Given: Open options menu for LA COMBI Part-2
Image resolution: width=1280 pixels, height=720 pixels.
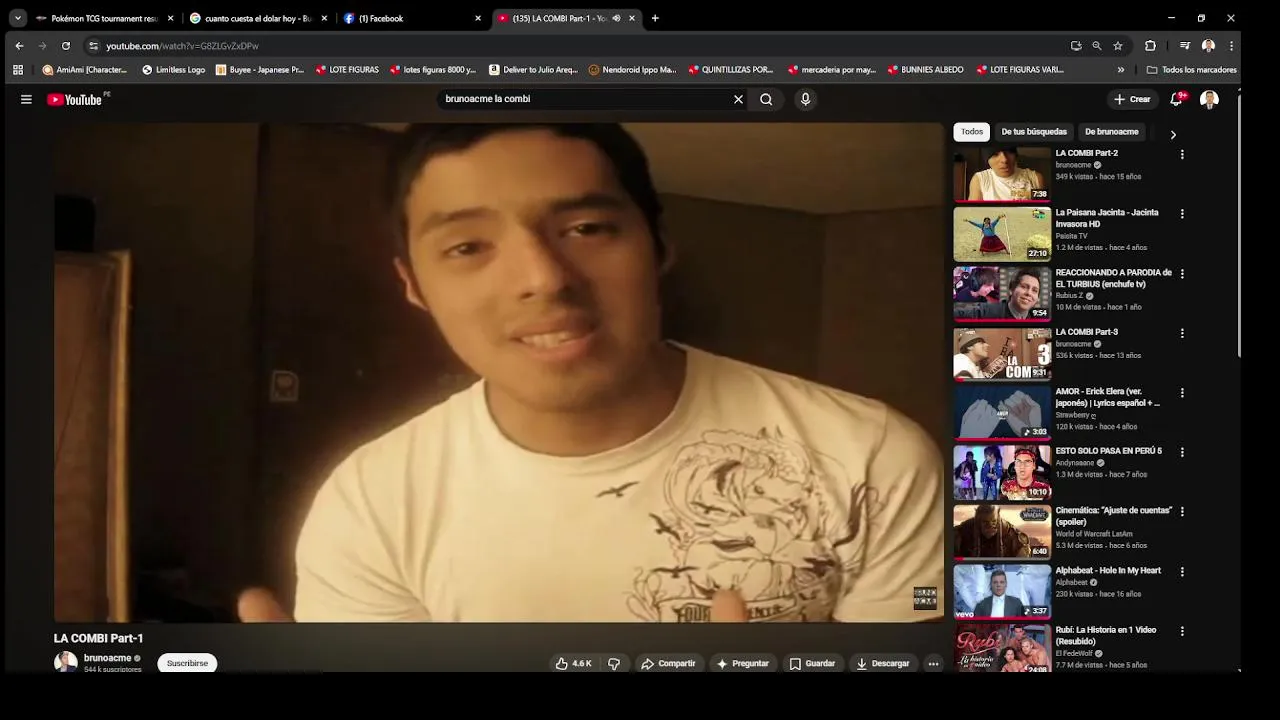Looking at the screenshot, I should [1182, 154].
